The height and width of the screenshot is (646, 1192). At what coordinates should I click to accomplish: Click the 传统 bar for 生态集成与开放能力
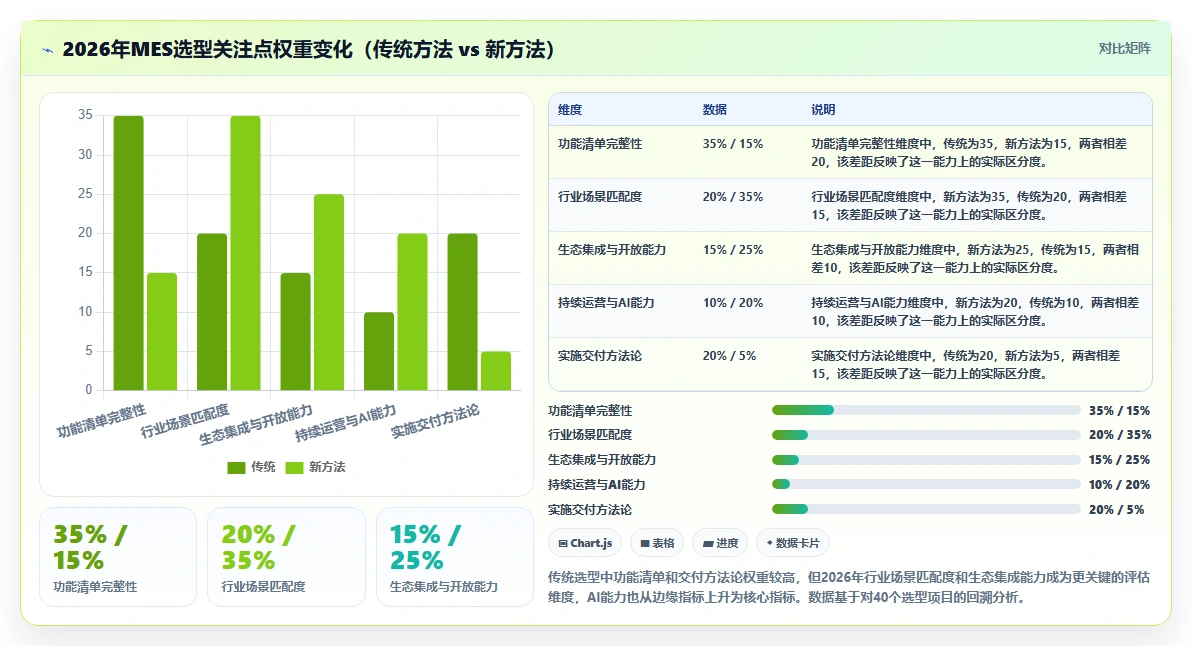pos(296,331)
